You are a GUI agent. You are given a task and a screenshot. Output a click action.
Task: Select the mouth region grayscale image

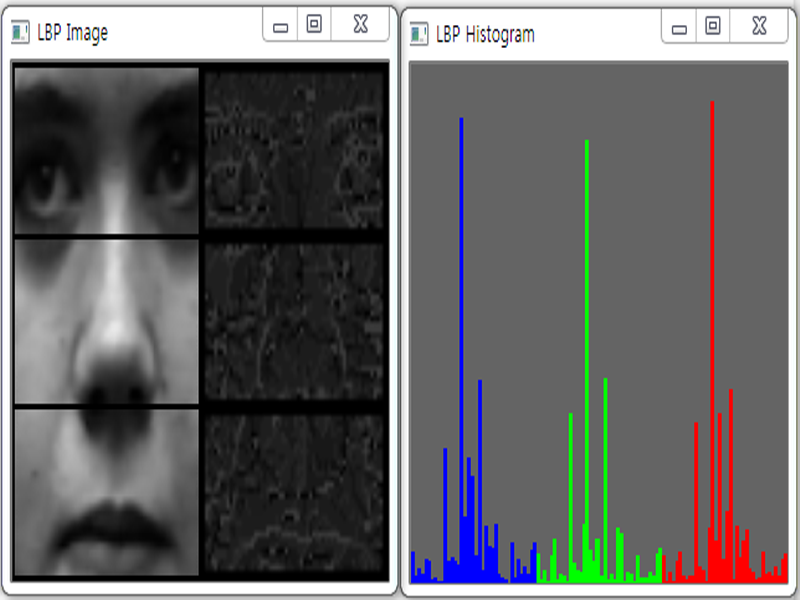(106, 492)
